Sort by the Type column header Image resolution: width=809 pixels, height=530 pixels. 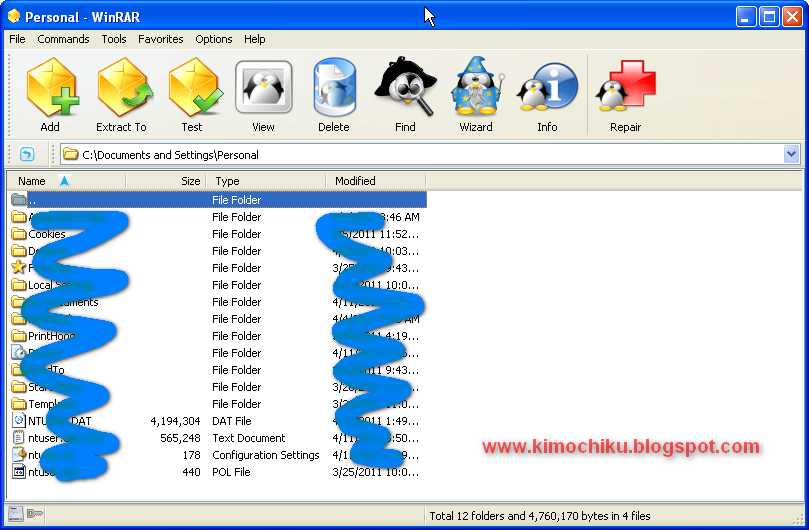coord(266,181)
